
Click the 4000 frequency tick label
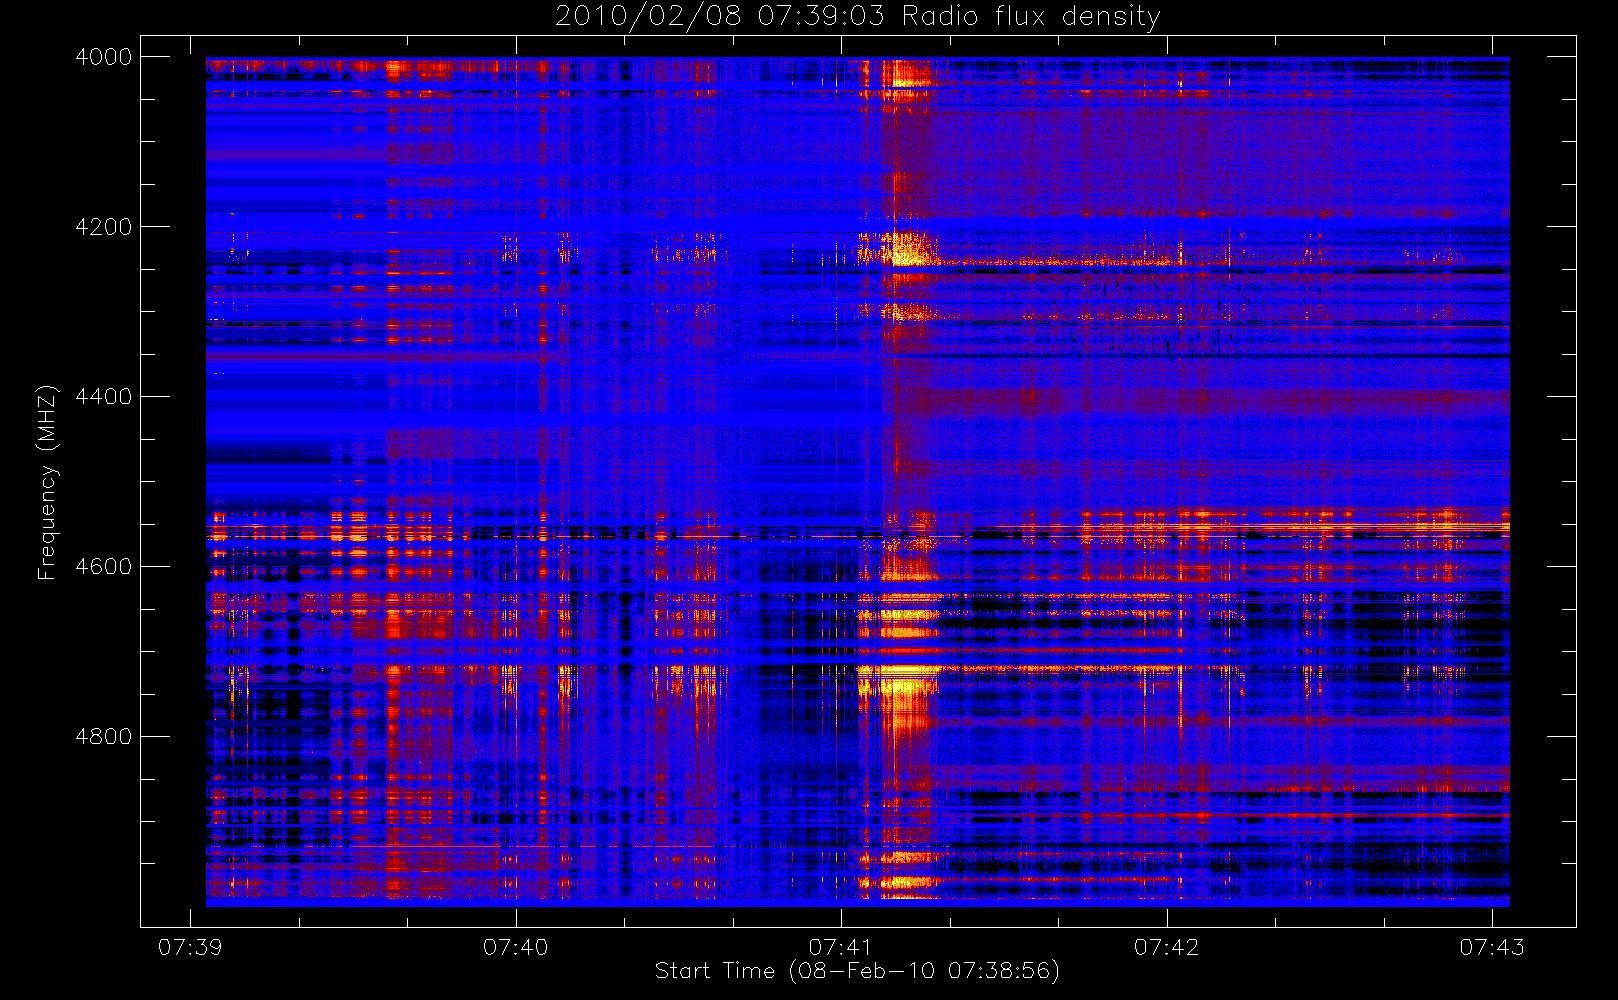click(x=104, y=57)
